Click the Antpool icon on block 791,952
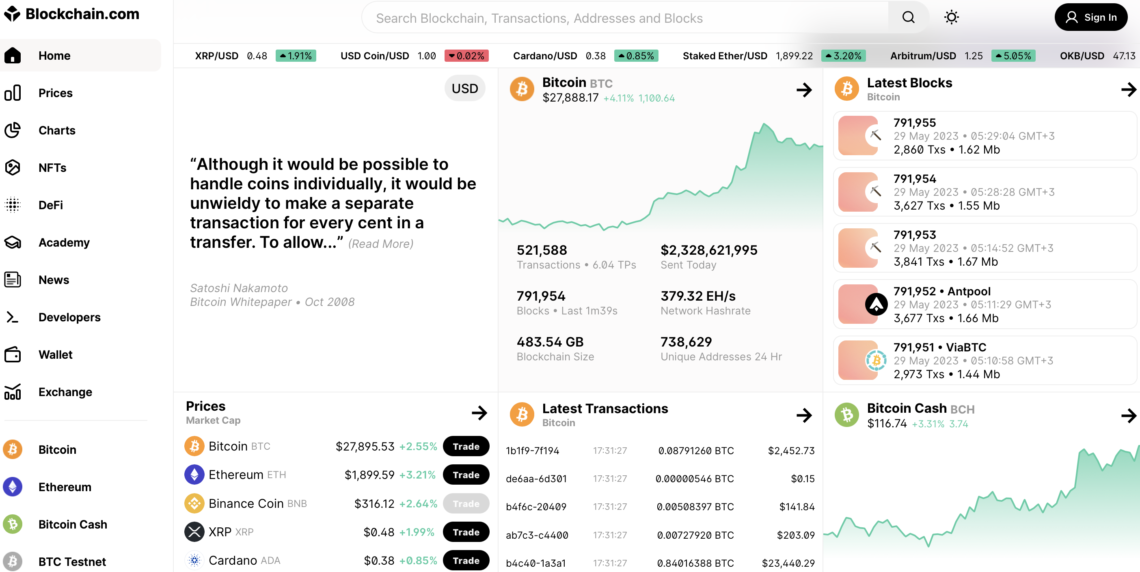Viewport: 1140px width, 572px height. point(876,304)
